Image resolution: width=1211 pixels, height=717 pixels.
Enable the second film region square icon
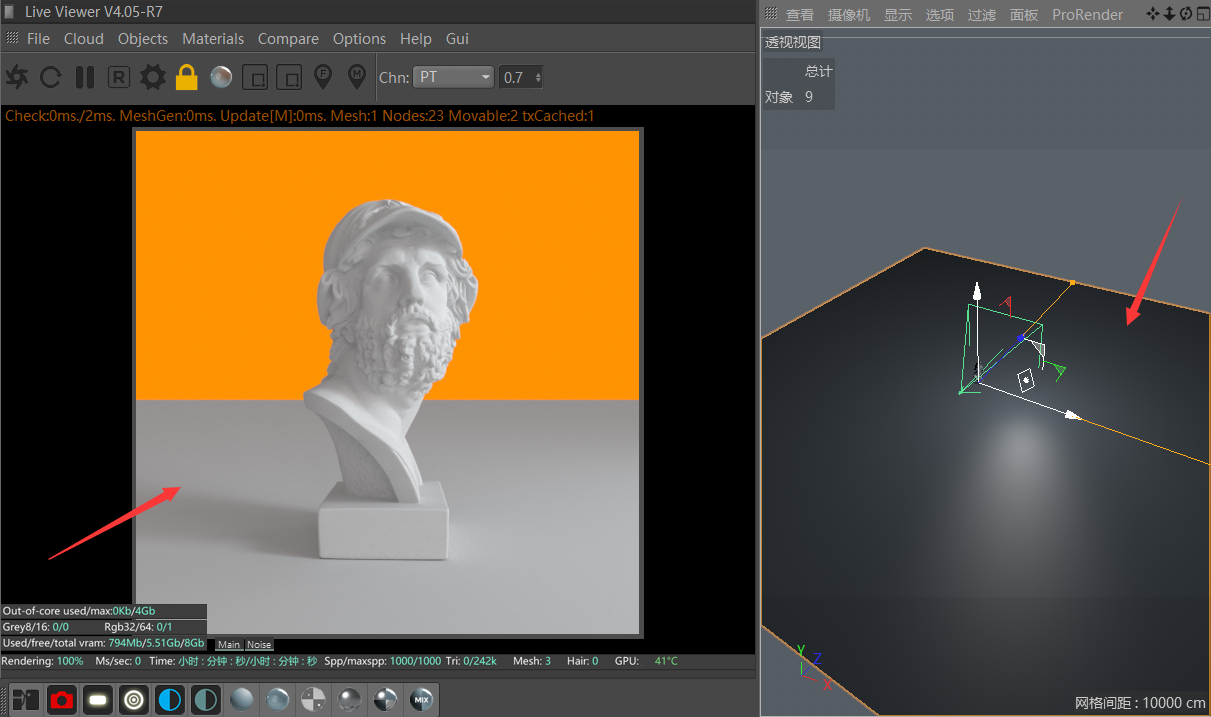tap(289, 77)
